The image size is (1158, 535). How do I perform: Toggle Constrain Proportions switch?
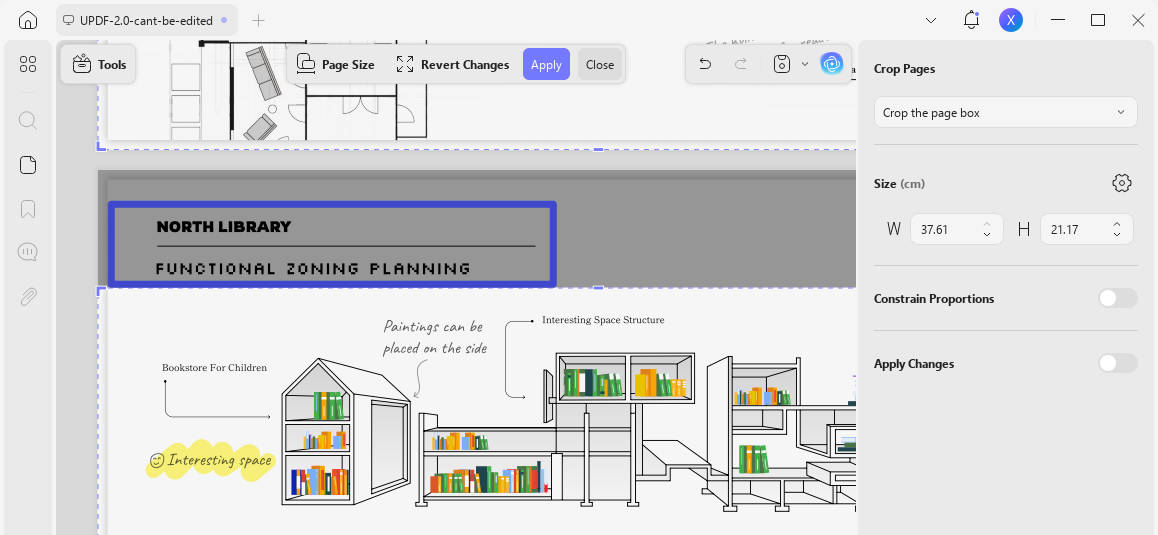pyautogui.click(x=1117, y=299)
